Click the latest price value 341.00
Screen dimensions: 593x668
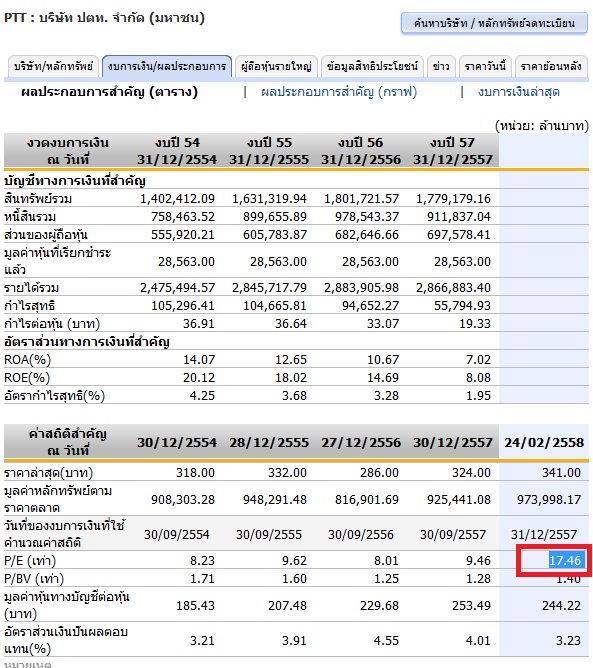pos(561,472)
